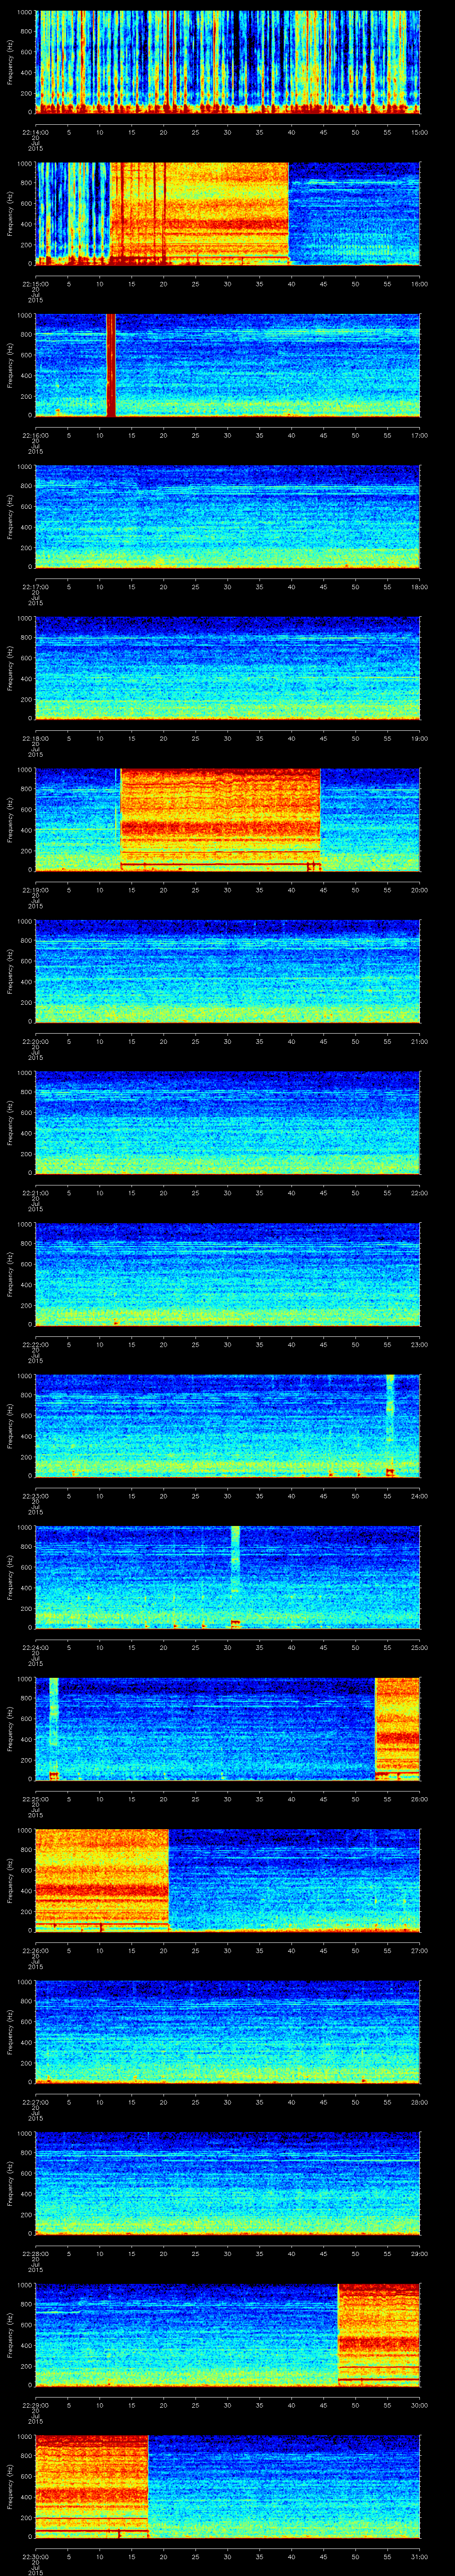The height and width of the screenshot is (2576, 455).
Task: Select the spectrogram panel starting at 22:15:00
Action: (228, 214)
